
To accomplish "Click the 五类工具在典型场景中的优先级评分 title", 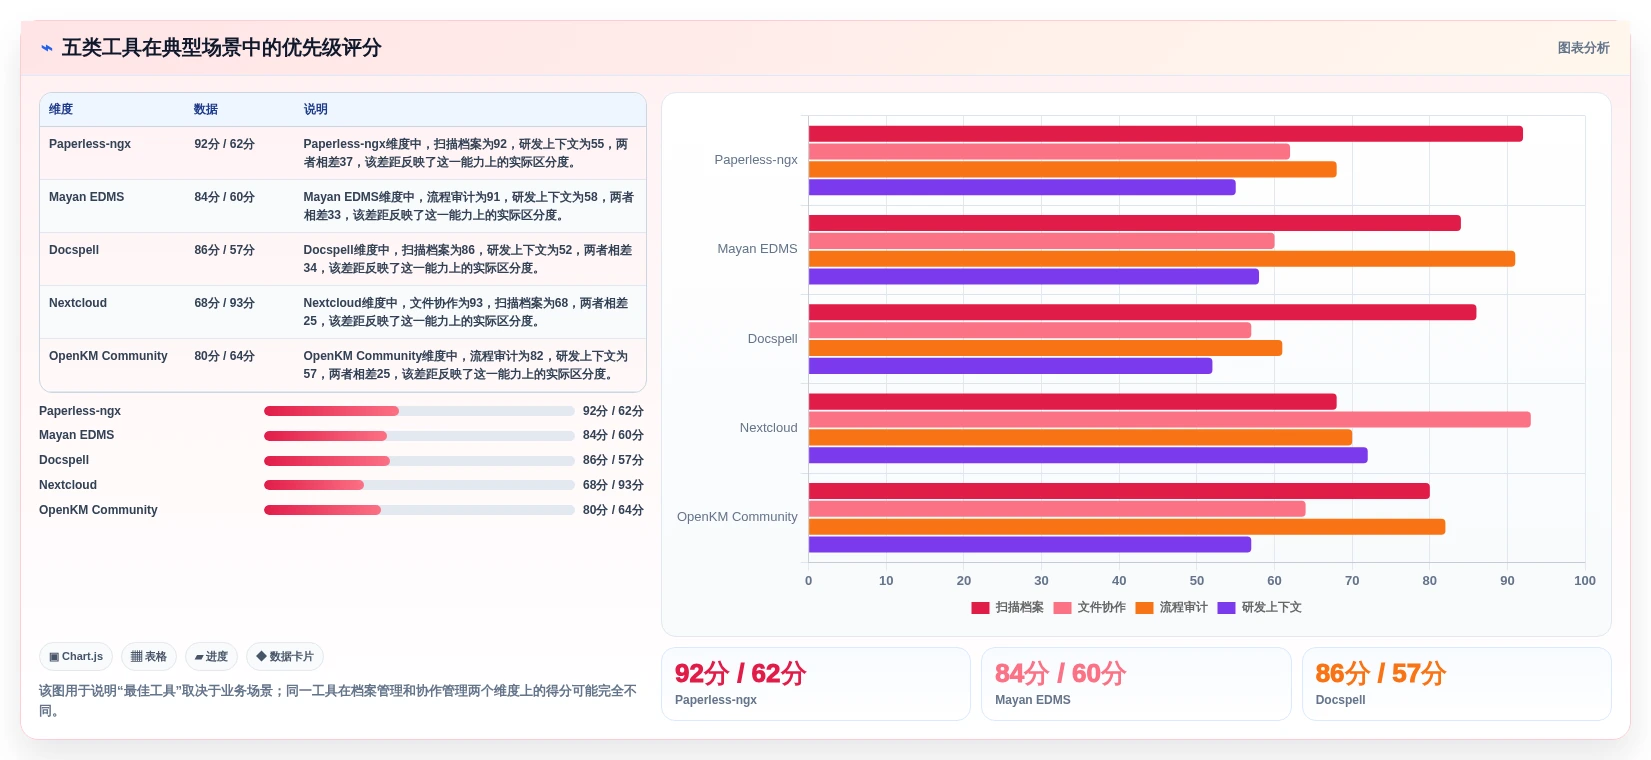I will pos(222,48).
